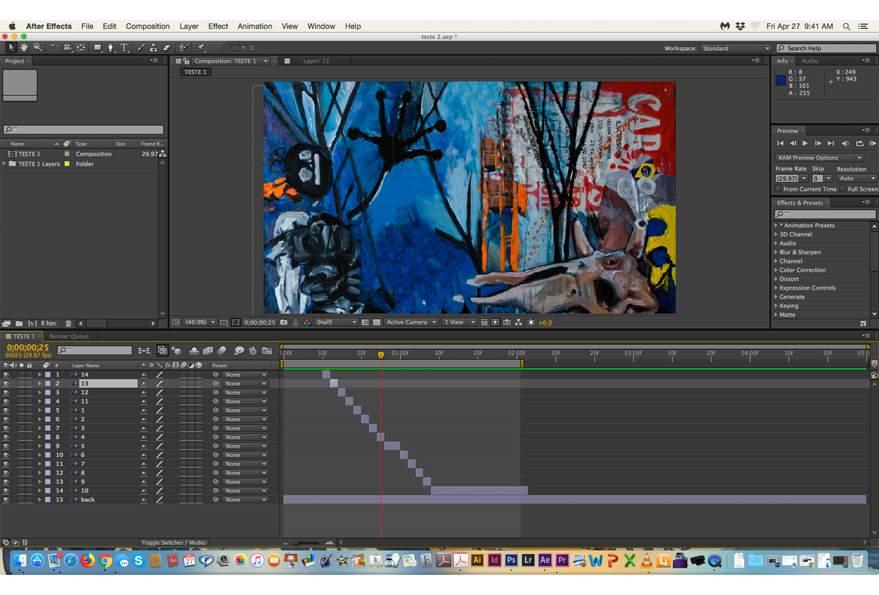Click the Brainstorm icon in timeline

[x=239, y=350]
